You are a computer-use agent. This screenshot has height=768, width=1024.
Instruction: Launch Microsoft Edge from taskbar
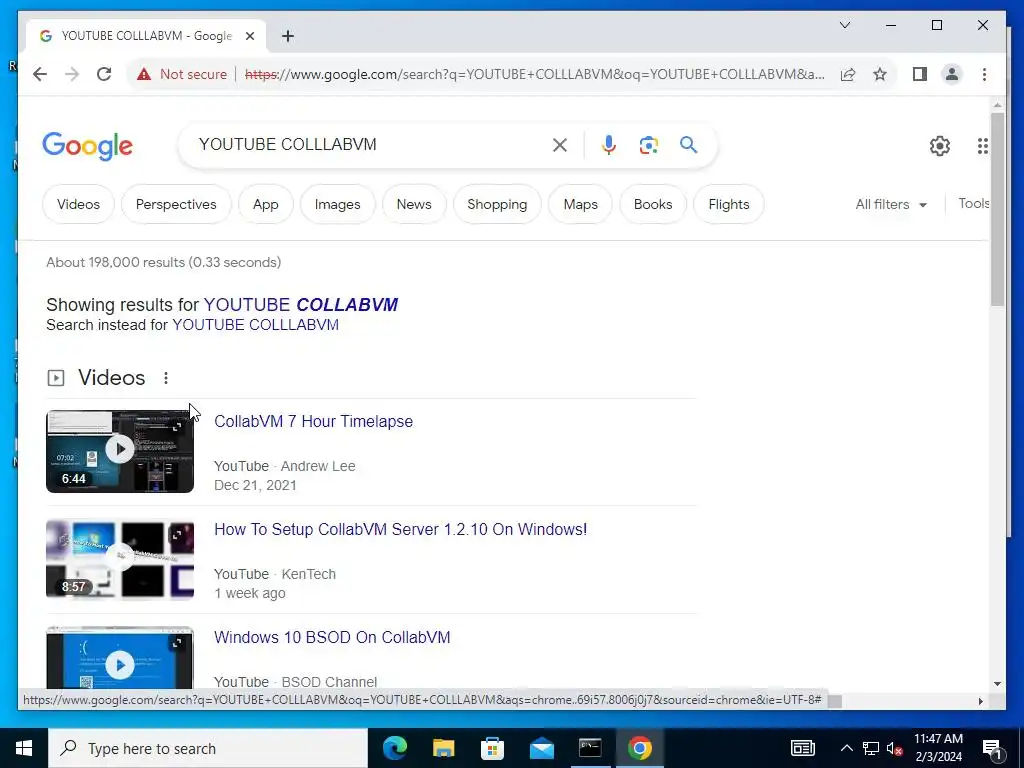click(395, 748)
